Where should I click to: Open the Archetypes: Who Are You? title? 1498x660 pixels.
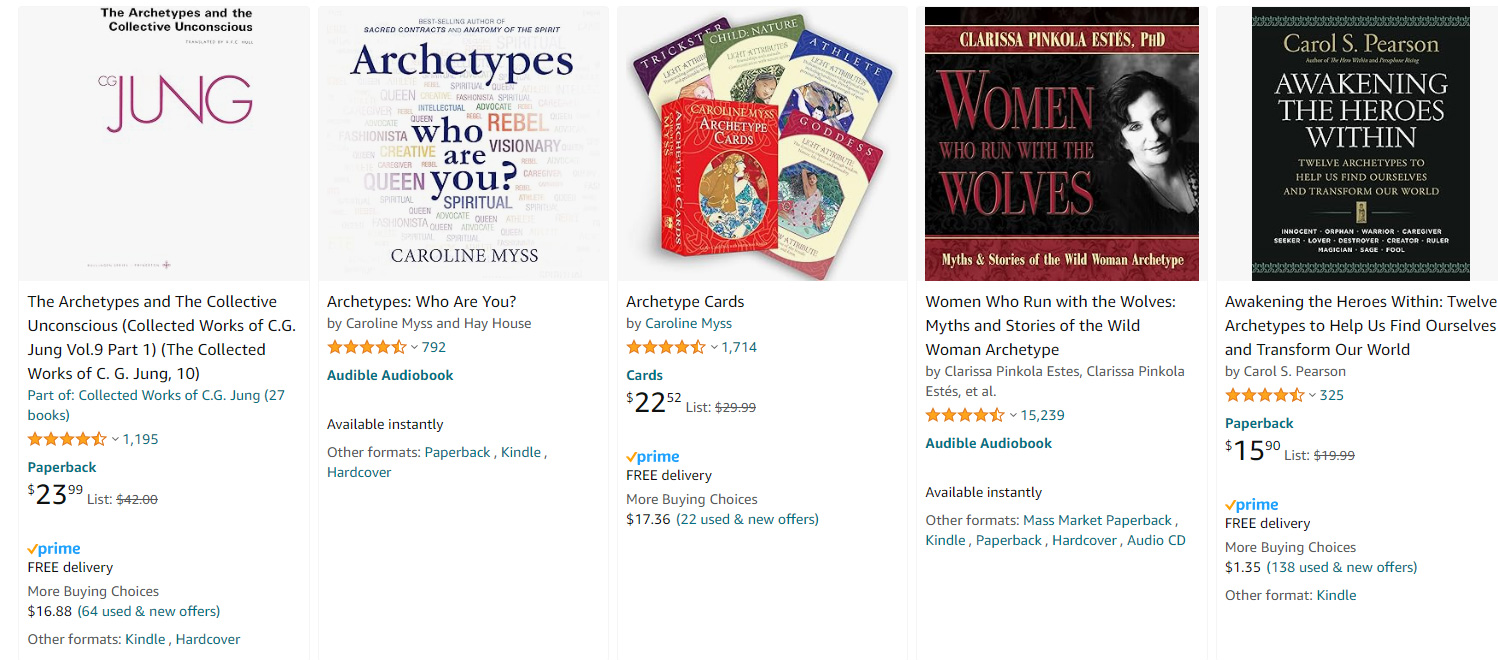coord(421,301)
